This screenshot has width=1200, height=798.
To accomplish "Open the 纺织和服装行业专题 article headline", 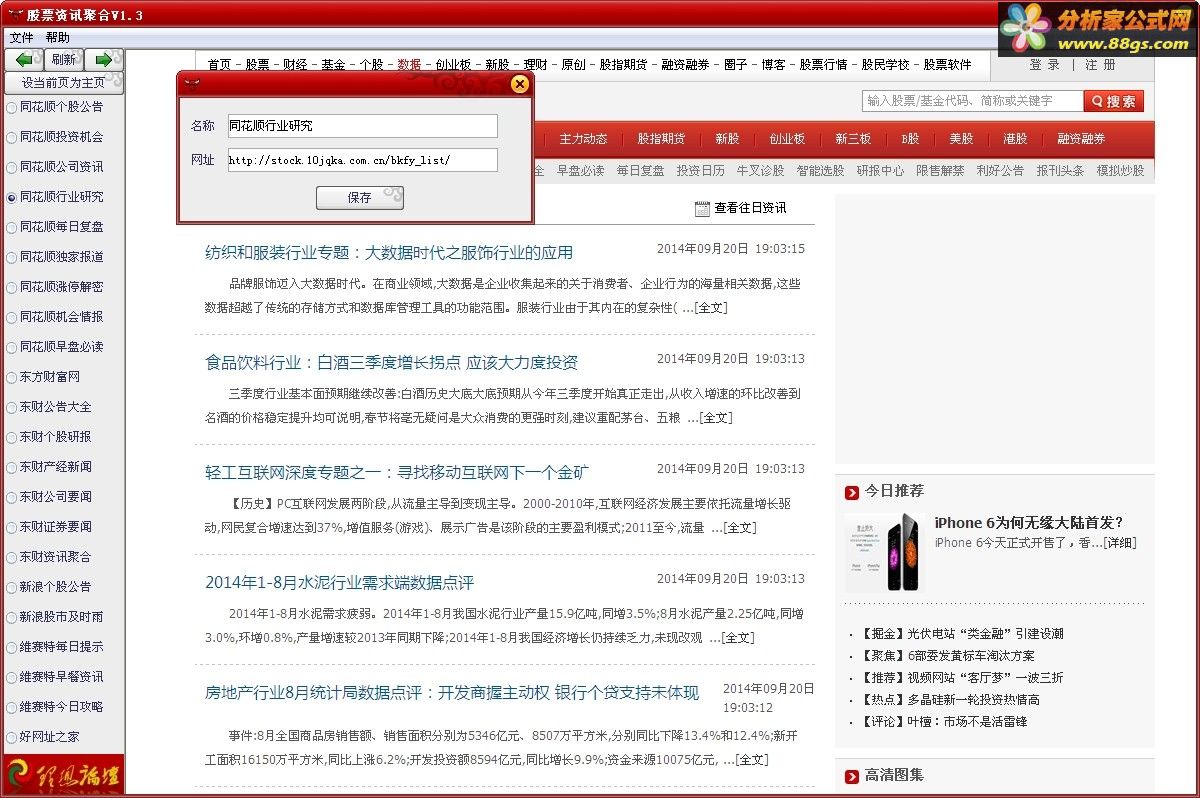I will point(389,253).
